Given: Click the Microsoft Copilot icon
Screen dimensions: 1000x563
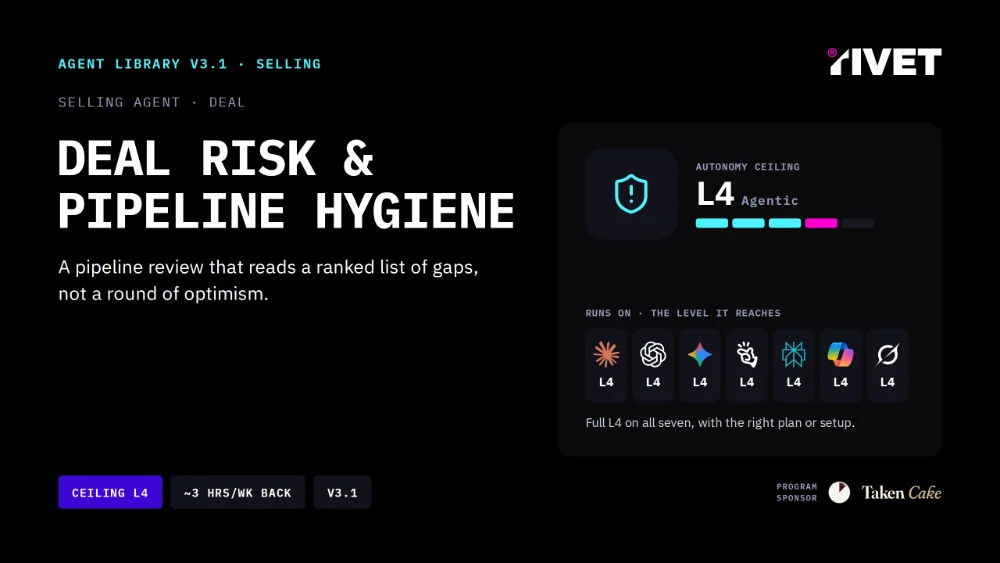Looking at the screenshot, I should tap(841, 354).
